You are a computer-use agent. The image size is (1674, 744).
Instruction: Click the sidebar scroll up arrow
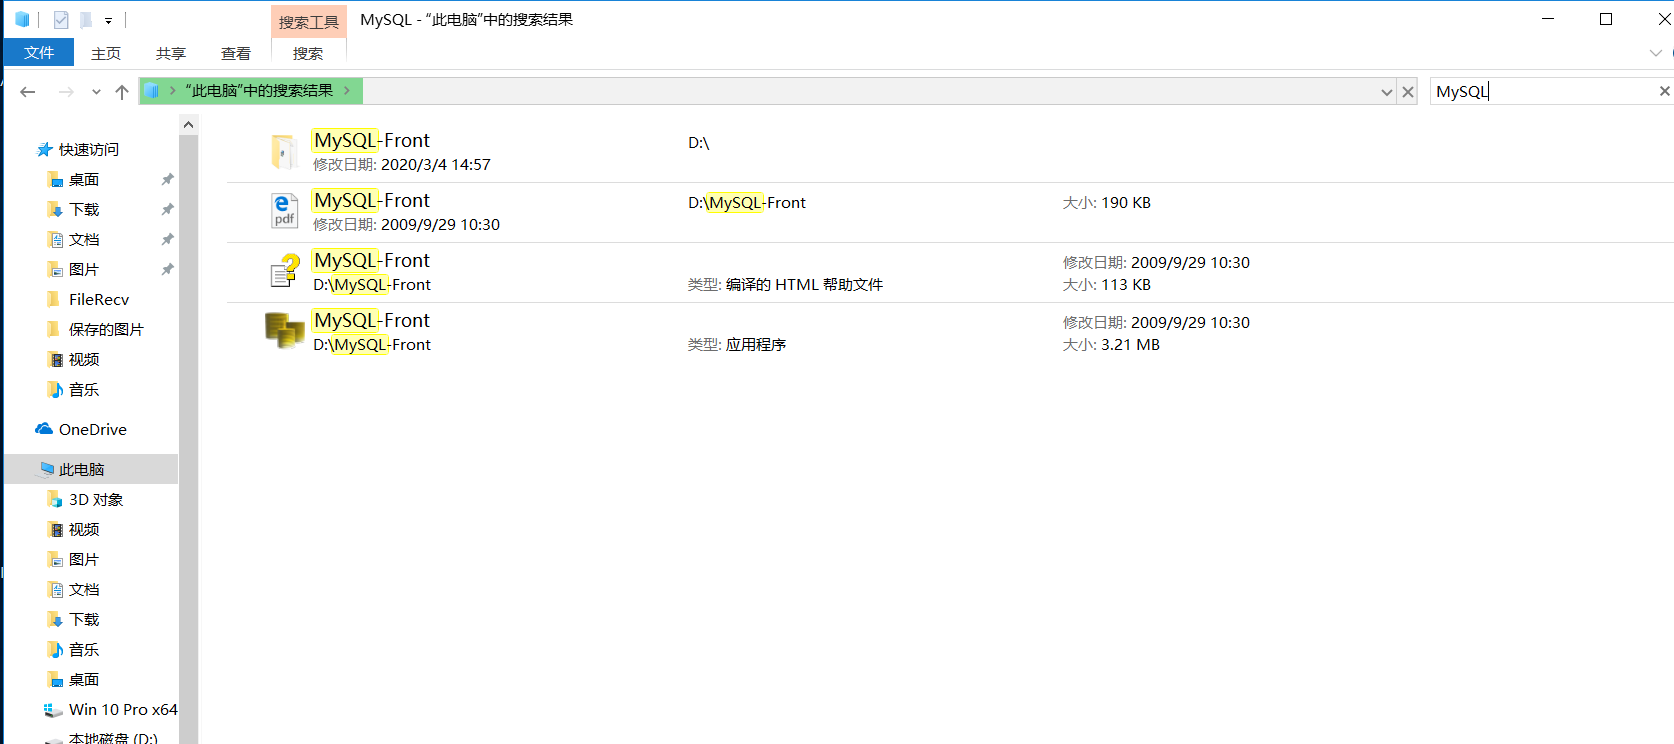(x=188, y=124)
